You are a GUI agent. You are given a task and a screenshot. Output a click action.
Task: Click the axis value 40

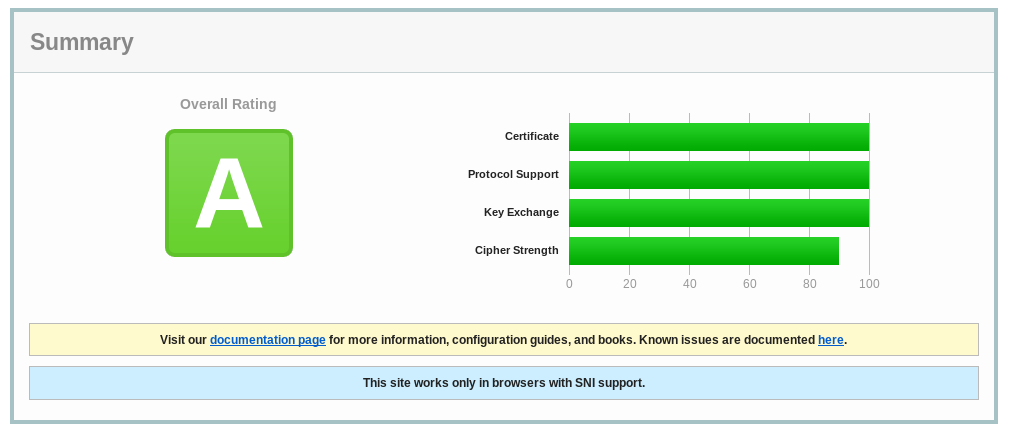point(690,283)
